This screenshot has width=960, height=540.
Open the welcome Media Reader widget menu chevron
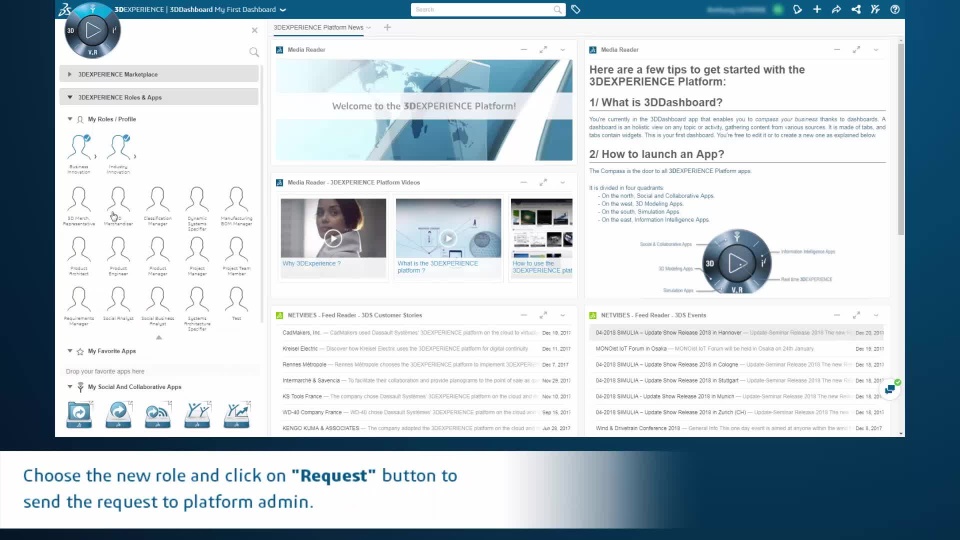pos(563,50)
